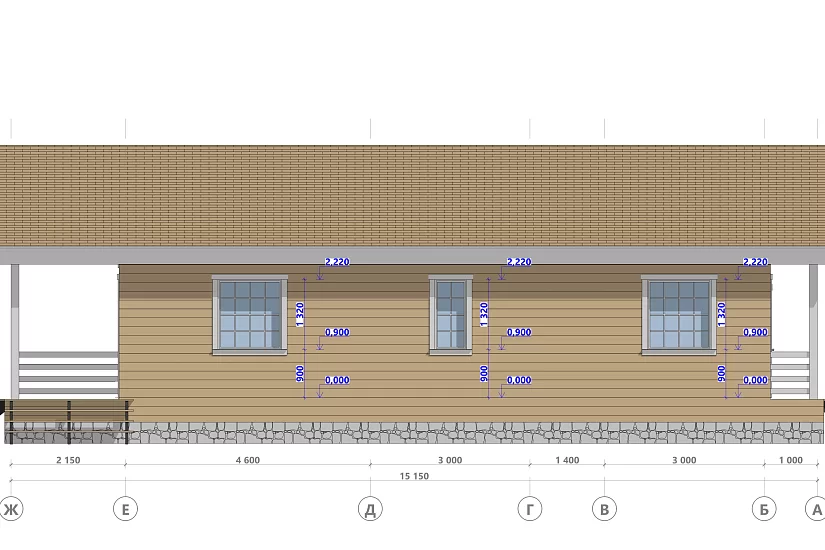Image resolution: width=825 pixels, height=550 pixels.
Task: Select the 4 600 dimension text
Action: [248, 460]
